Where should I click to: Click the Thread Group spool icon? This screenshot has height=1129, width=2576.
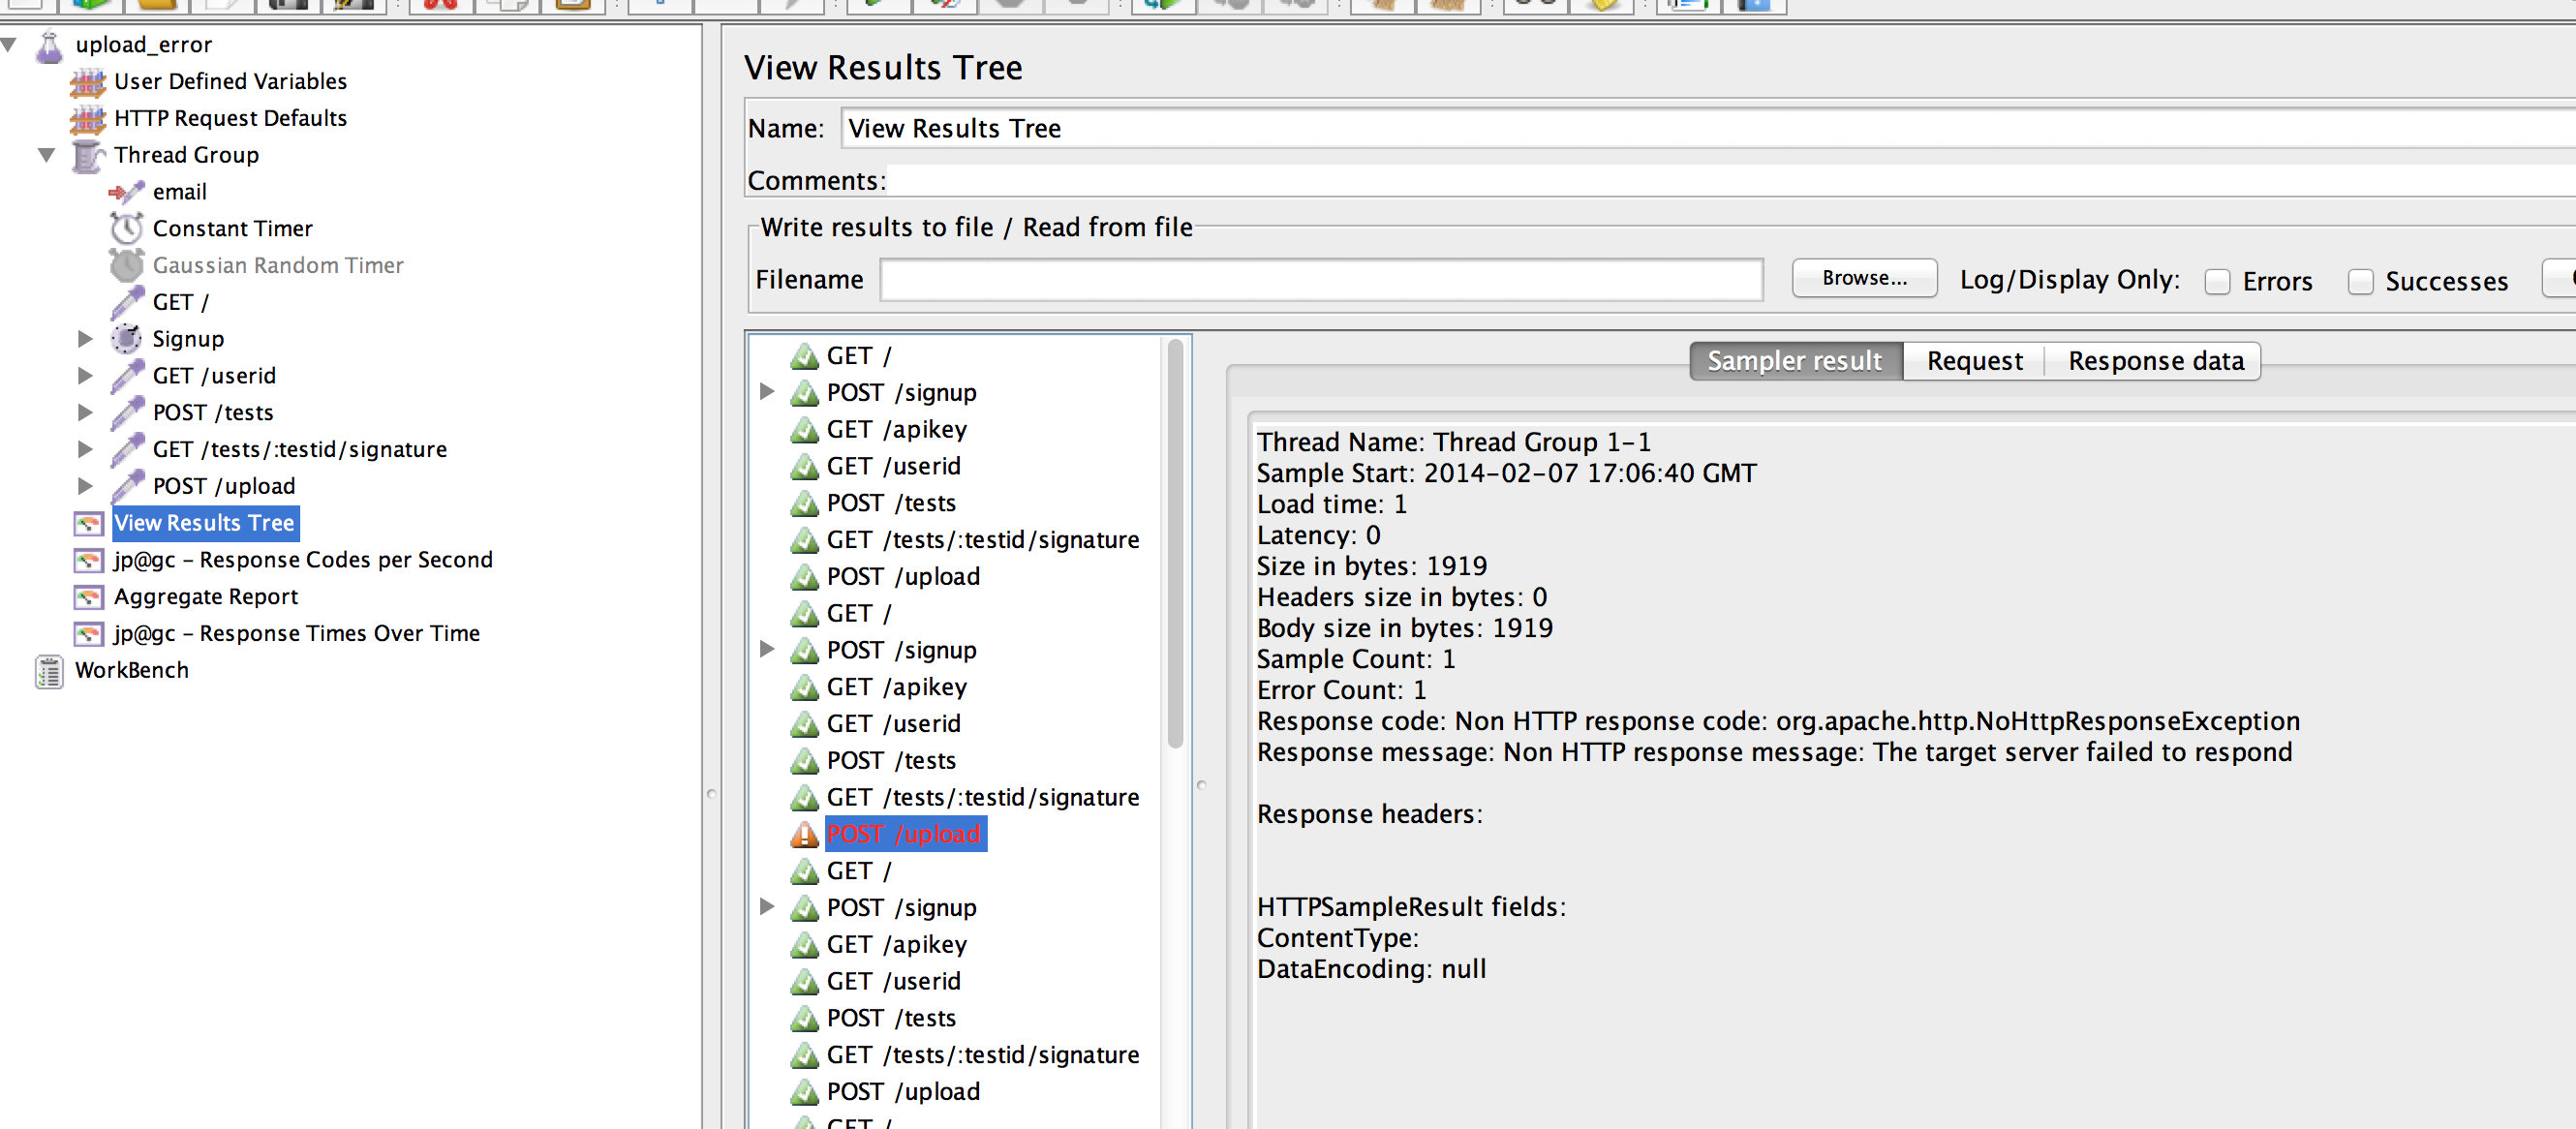88,156
